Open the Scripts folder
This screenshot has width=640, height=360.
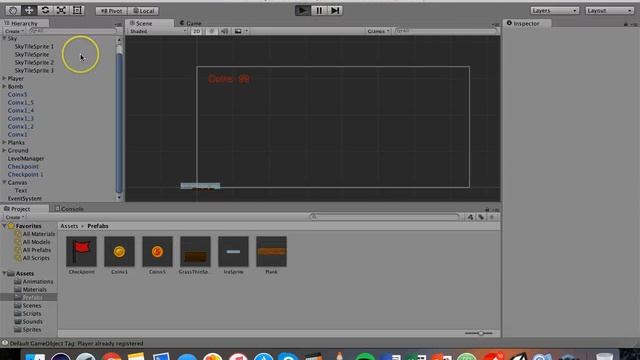pyautogui.click(x=32, y=313)
